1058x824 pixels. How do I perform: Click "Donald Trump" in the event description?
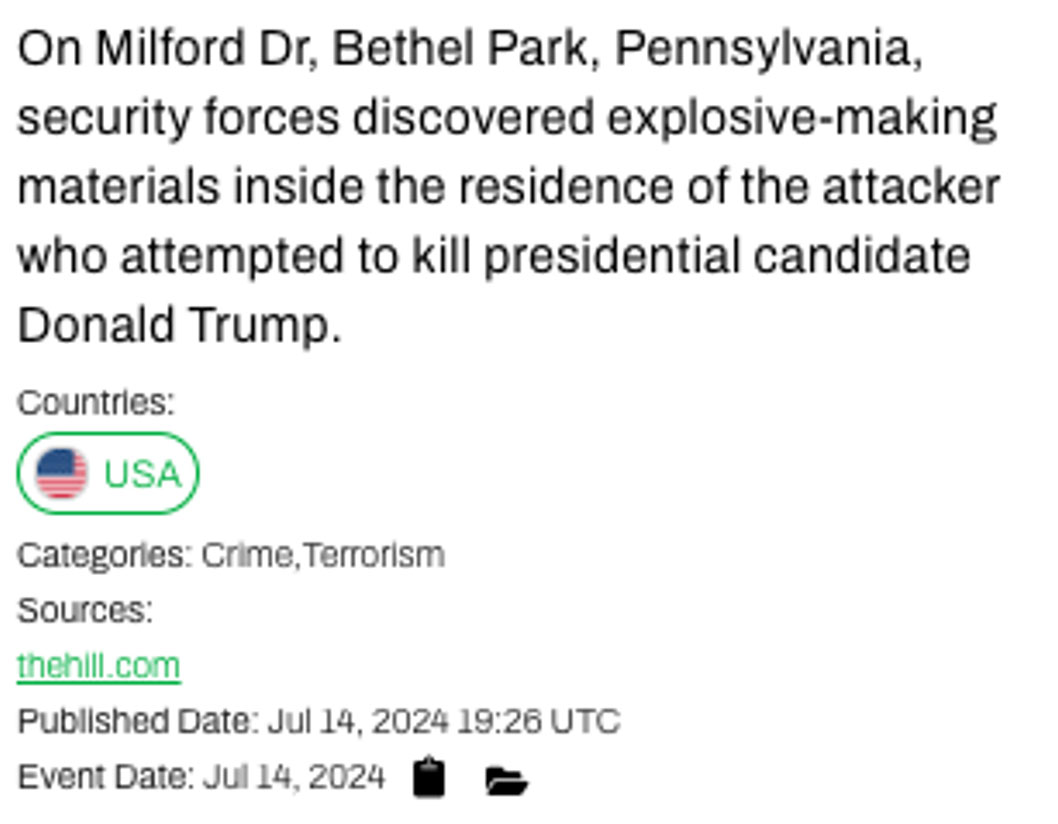point(178,326)
